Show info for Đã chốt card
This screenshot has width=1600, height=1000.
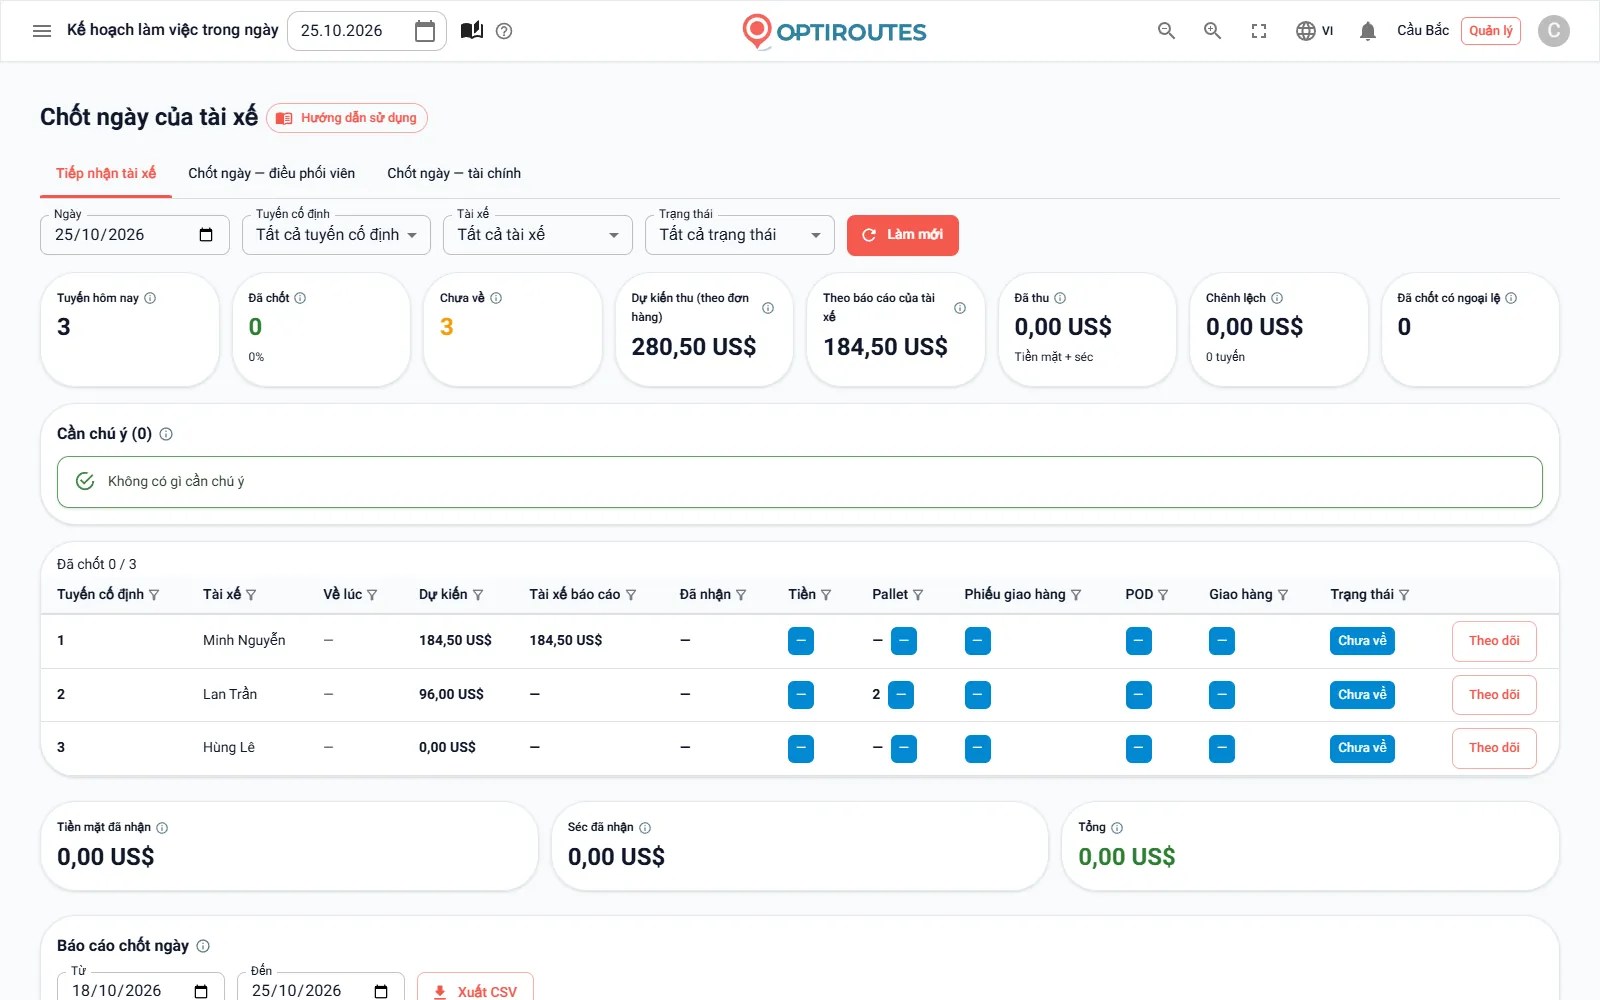[300, 298]
